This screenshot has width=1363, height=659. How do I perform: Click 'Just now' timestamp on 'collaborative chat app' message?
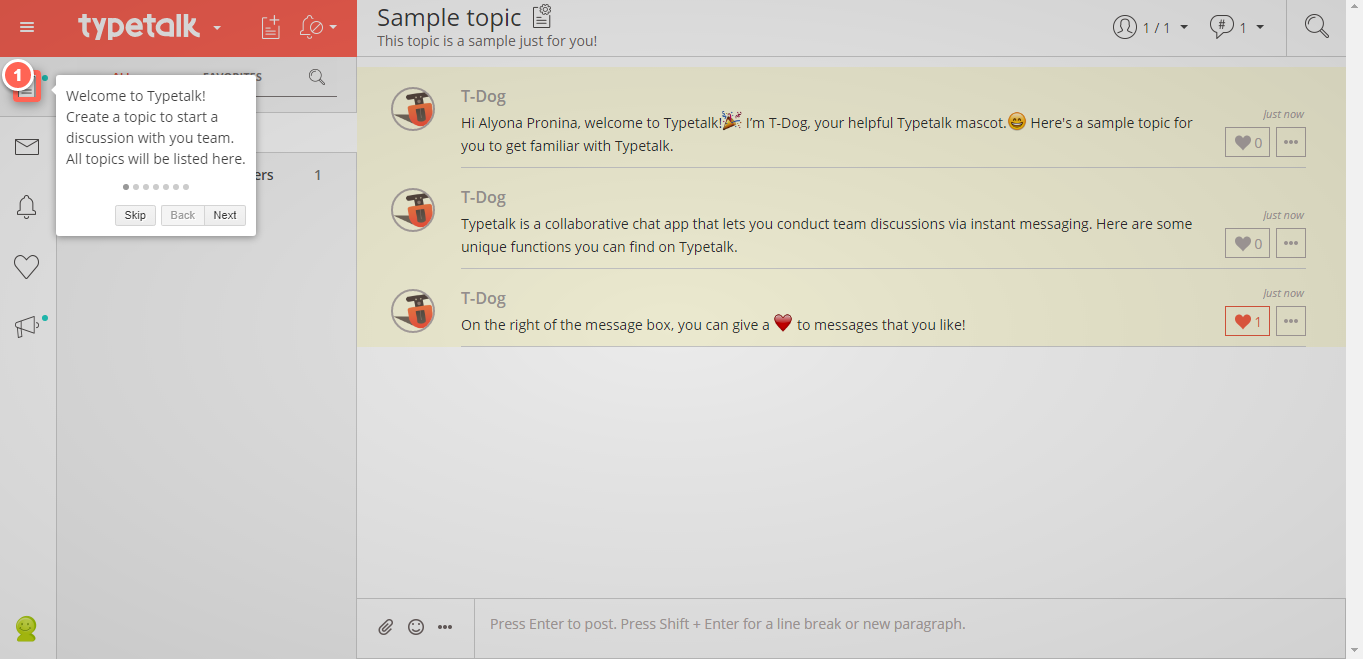coord(1283,215)
